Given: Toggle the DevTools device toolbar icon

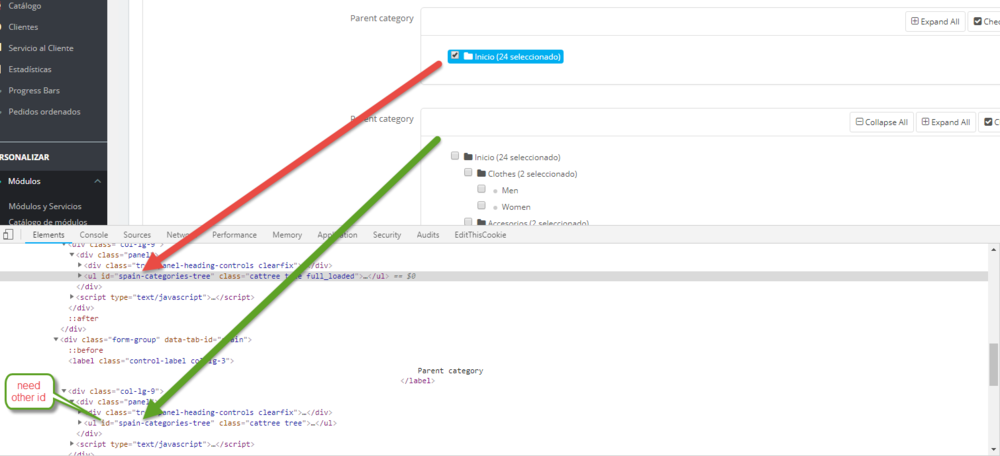Looking at the screenshot, I should [8, 235].
